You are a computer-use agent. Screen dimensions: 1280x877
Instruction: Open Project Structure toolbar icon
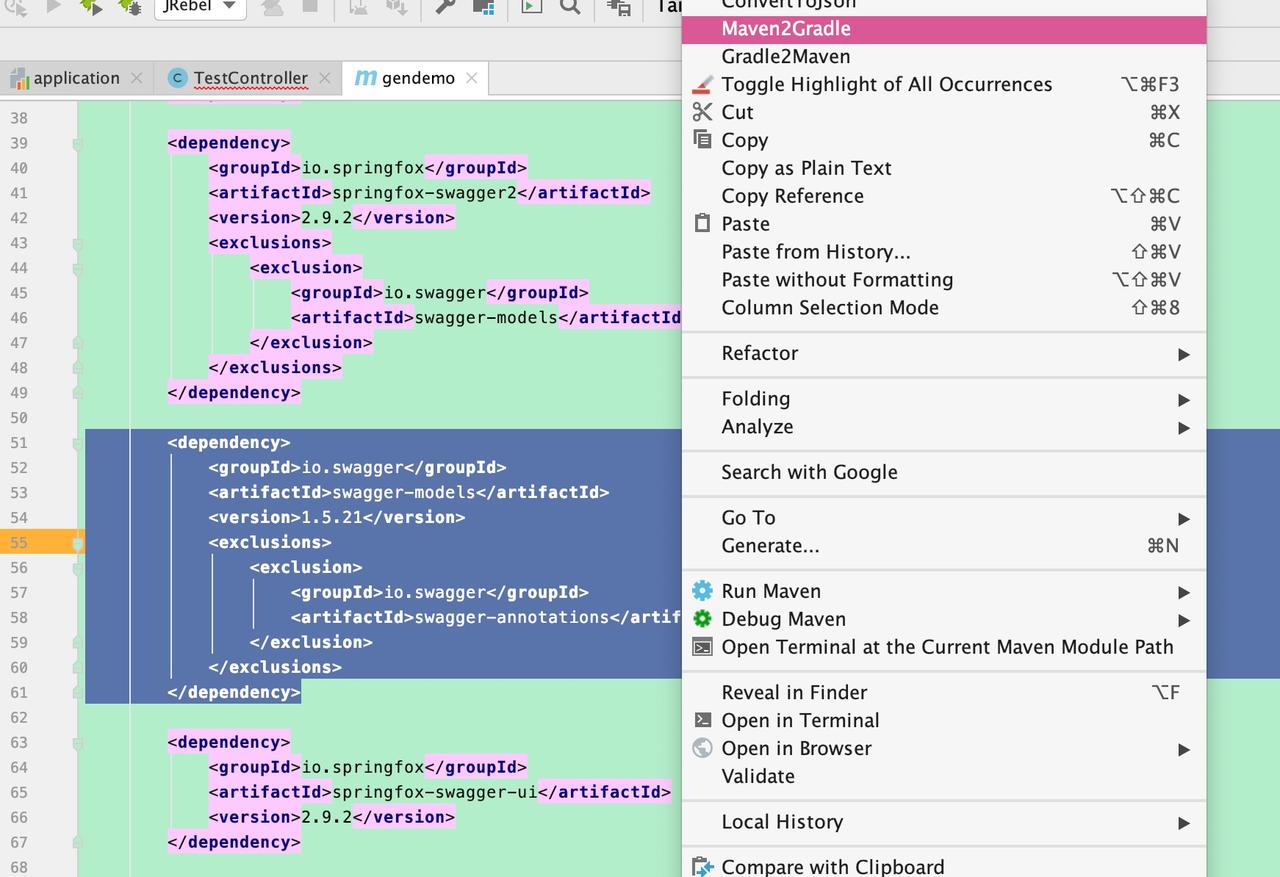pyautogui.click(x=483, y=6)
